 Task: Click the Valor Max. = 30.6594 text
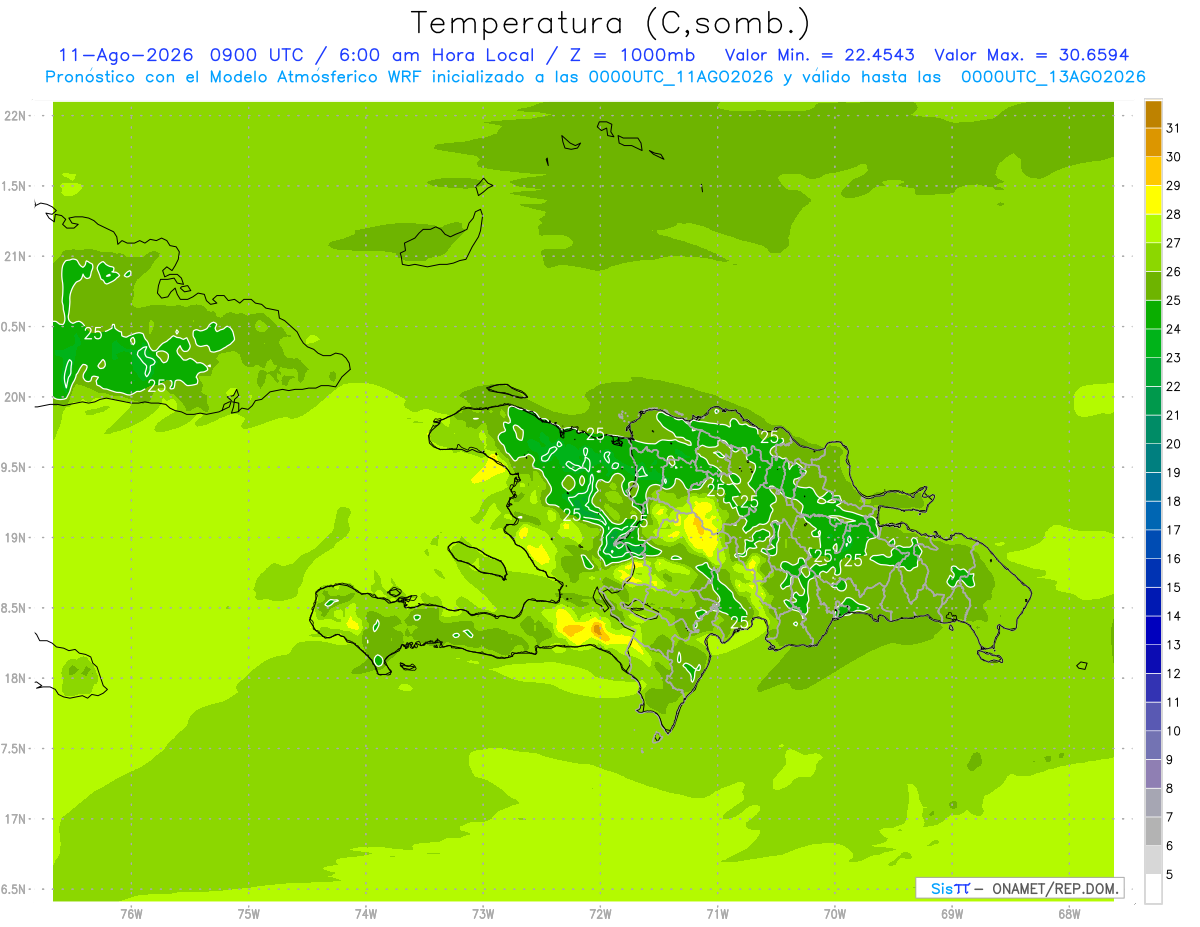(x=1031, y=55)
